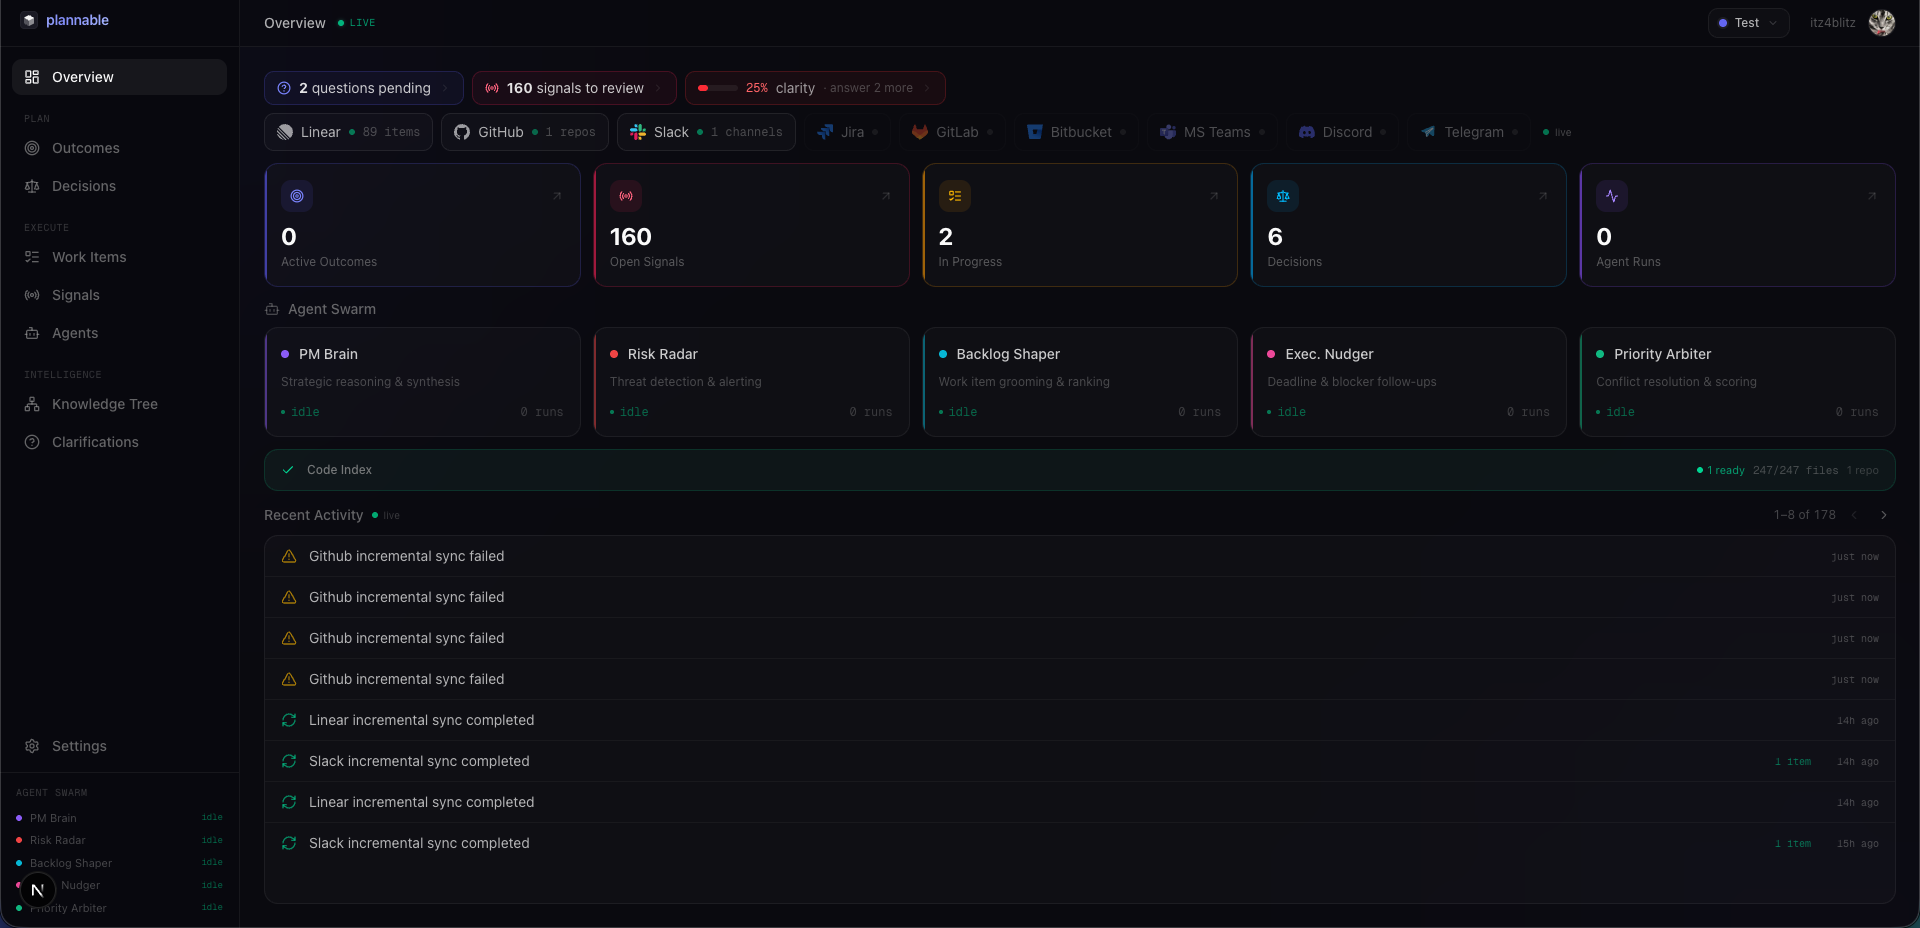Select Clarifications in the sidebar
Viewport: 1920px width, 928px height.
(x=95, y=442)
